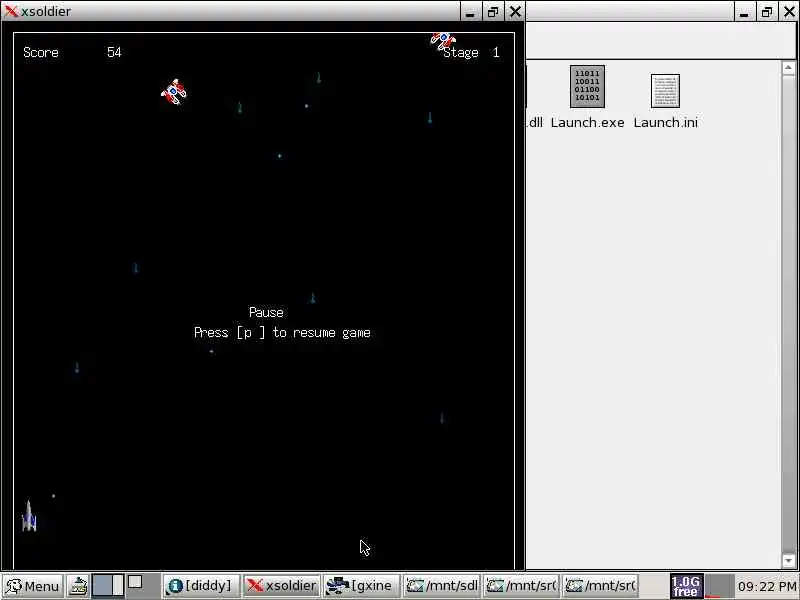Click the 1.0G free storage indicator
800x600 pixels.
coord(686,586)
